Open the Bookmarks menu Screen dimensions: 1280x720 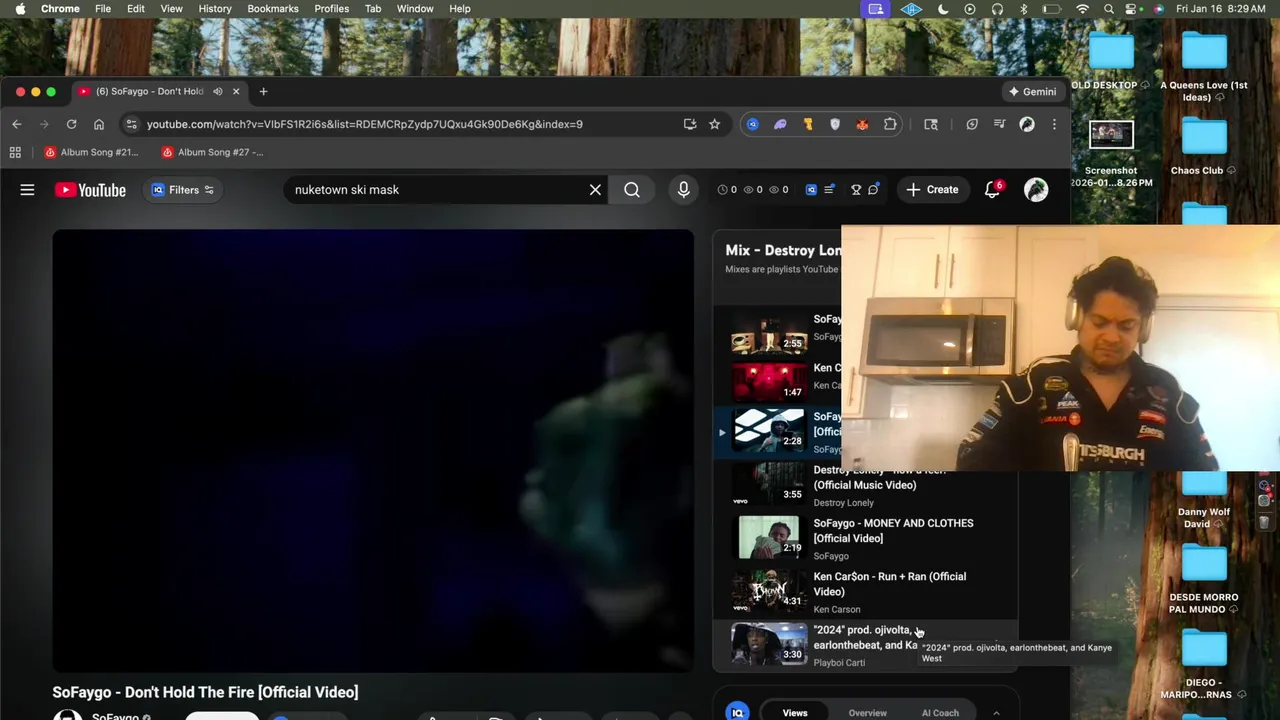(273, 9)
